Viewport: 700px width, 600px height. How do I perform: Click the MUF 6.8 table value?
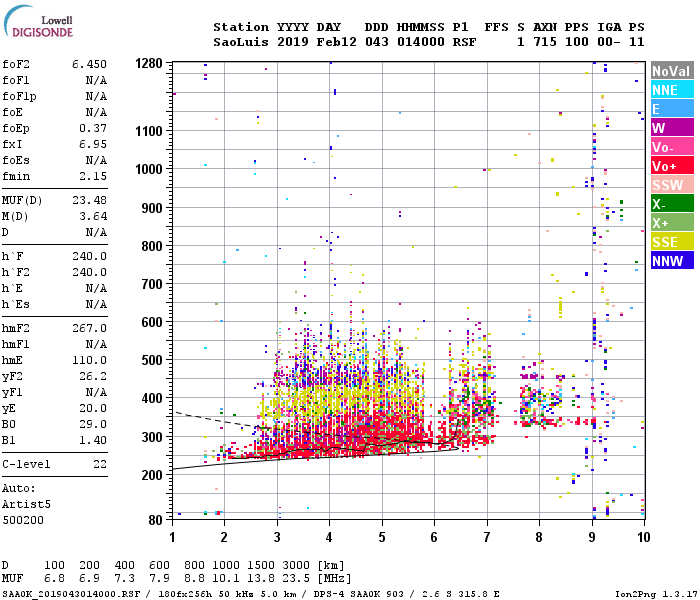click(54, 578)
